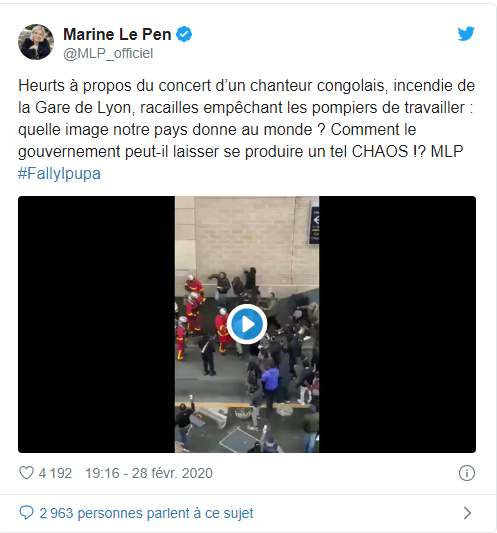Open the tweet info icon
The image size is (497, 533).
click(466, 473)
